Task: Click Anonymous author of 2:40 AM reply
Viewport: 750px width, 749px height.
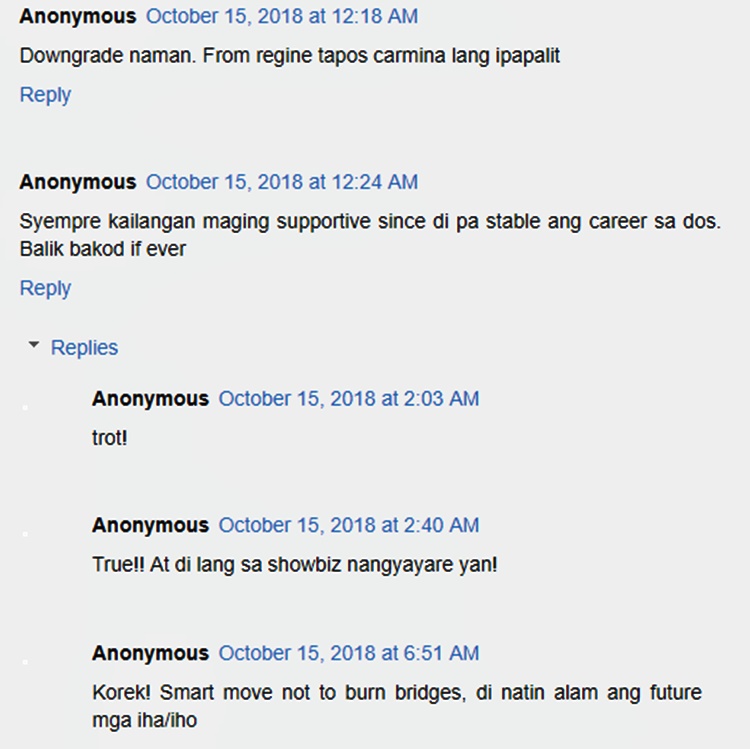Action: pos(150,525)
